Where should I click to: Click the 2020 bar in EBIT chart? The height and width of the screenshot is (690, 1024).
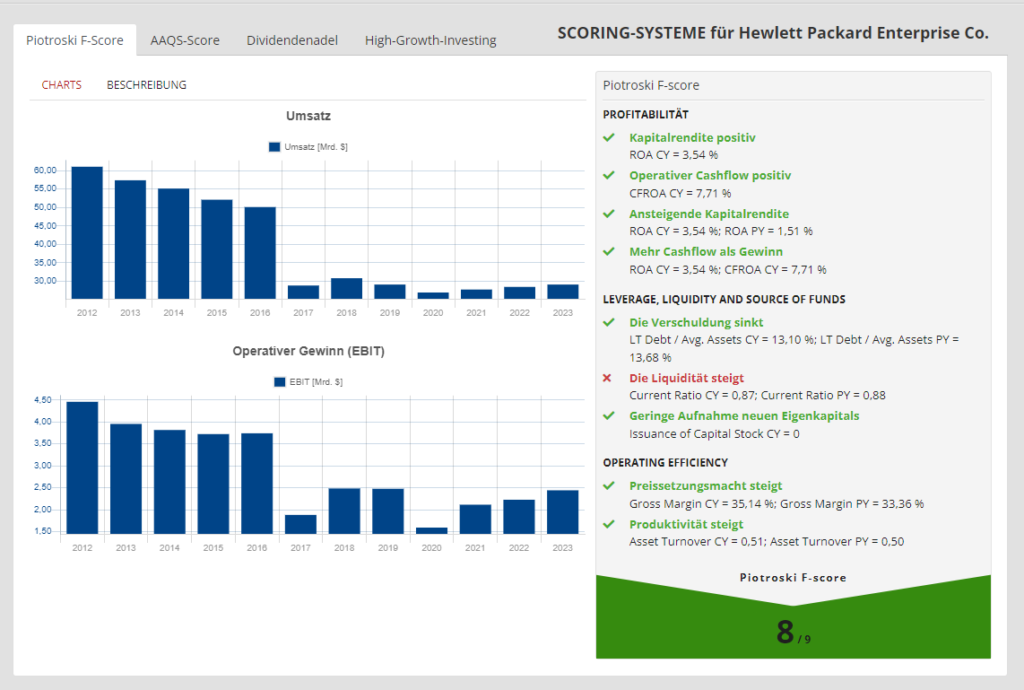[x=431, y=530]
